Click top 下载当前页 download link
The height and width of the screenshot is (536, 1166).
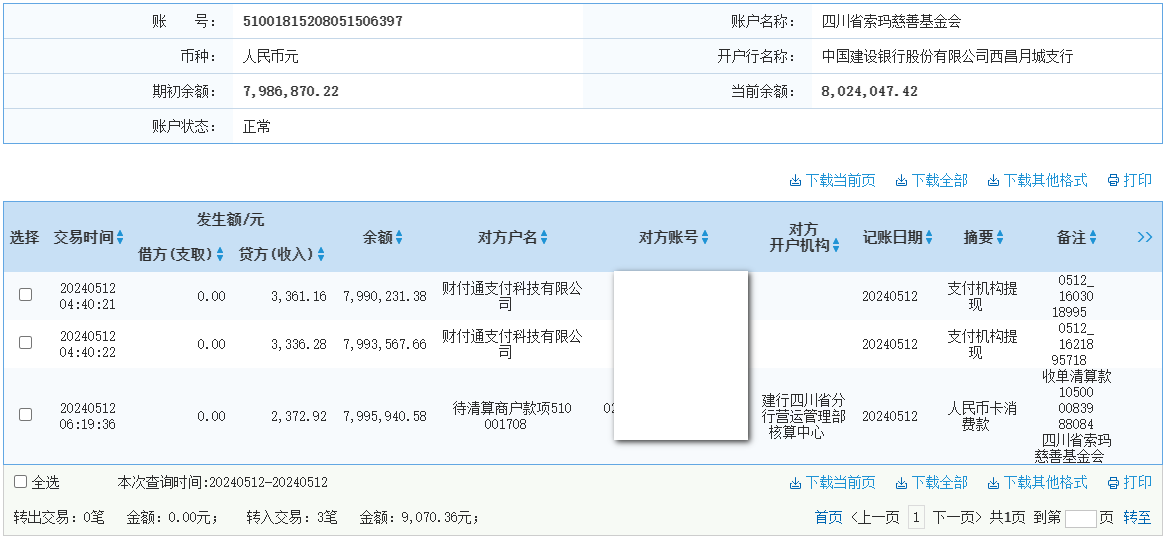pyautogui.click(x=832, y=181)
